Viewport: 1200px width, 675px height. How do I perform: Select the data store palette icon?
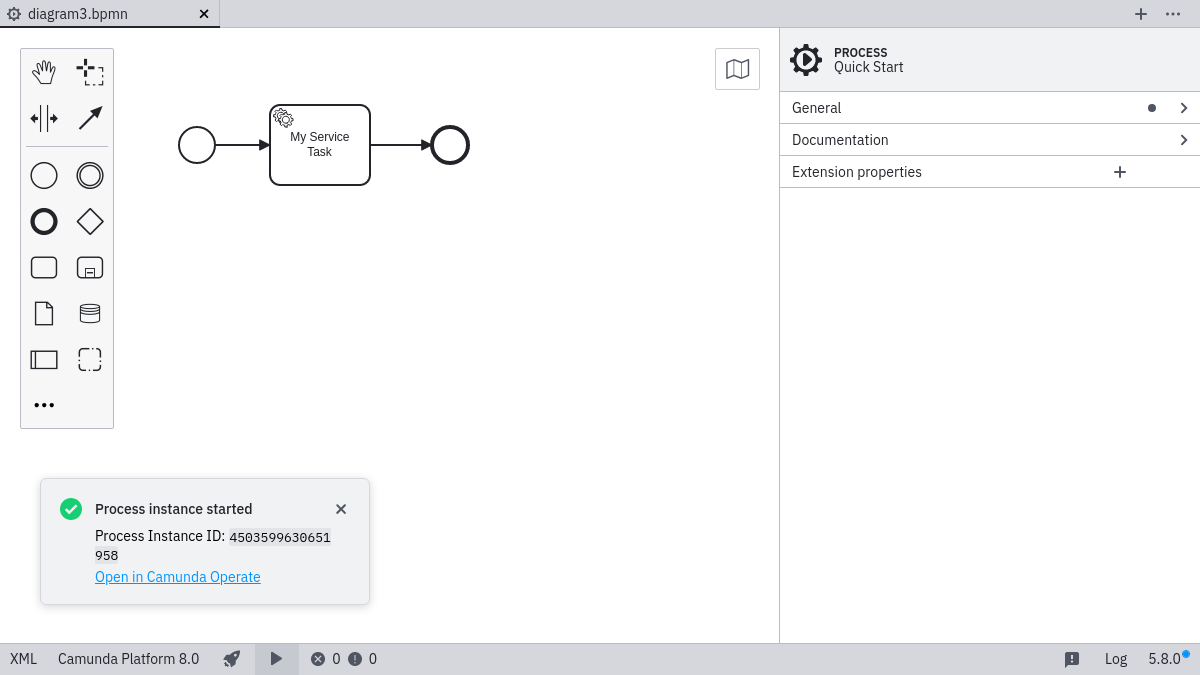pos(90,313)
